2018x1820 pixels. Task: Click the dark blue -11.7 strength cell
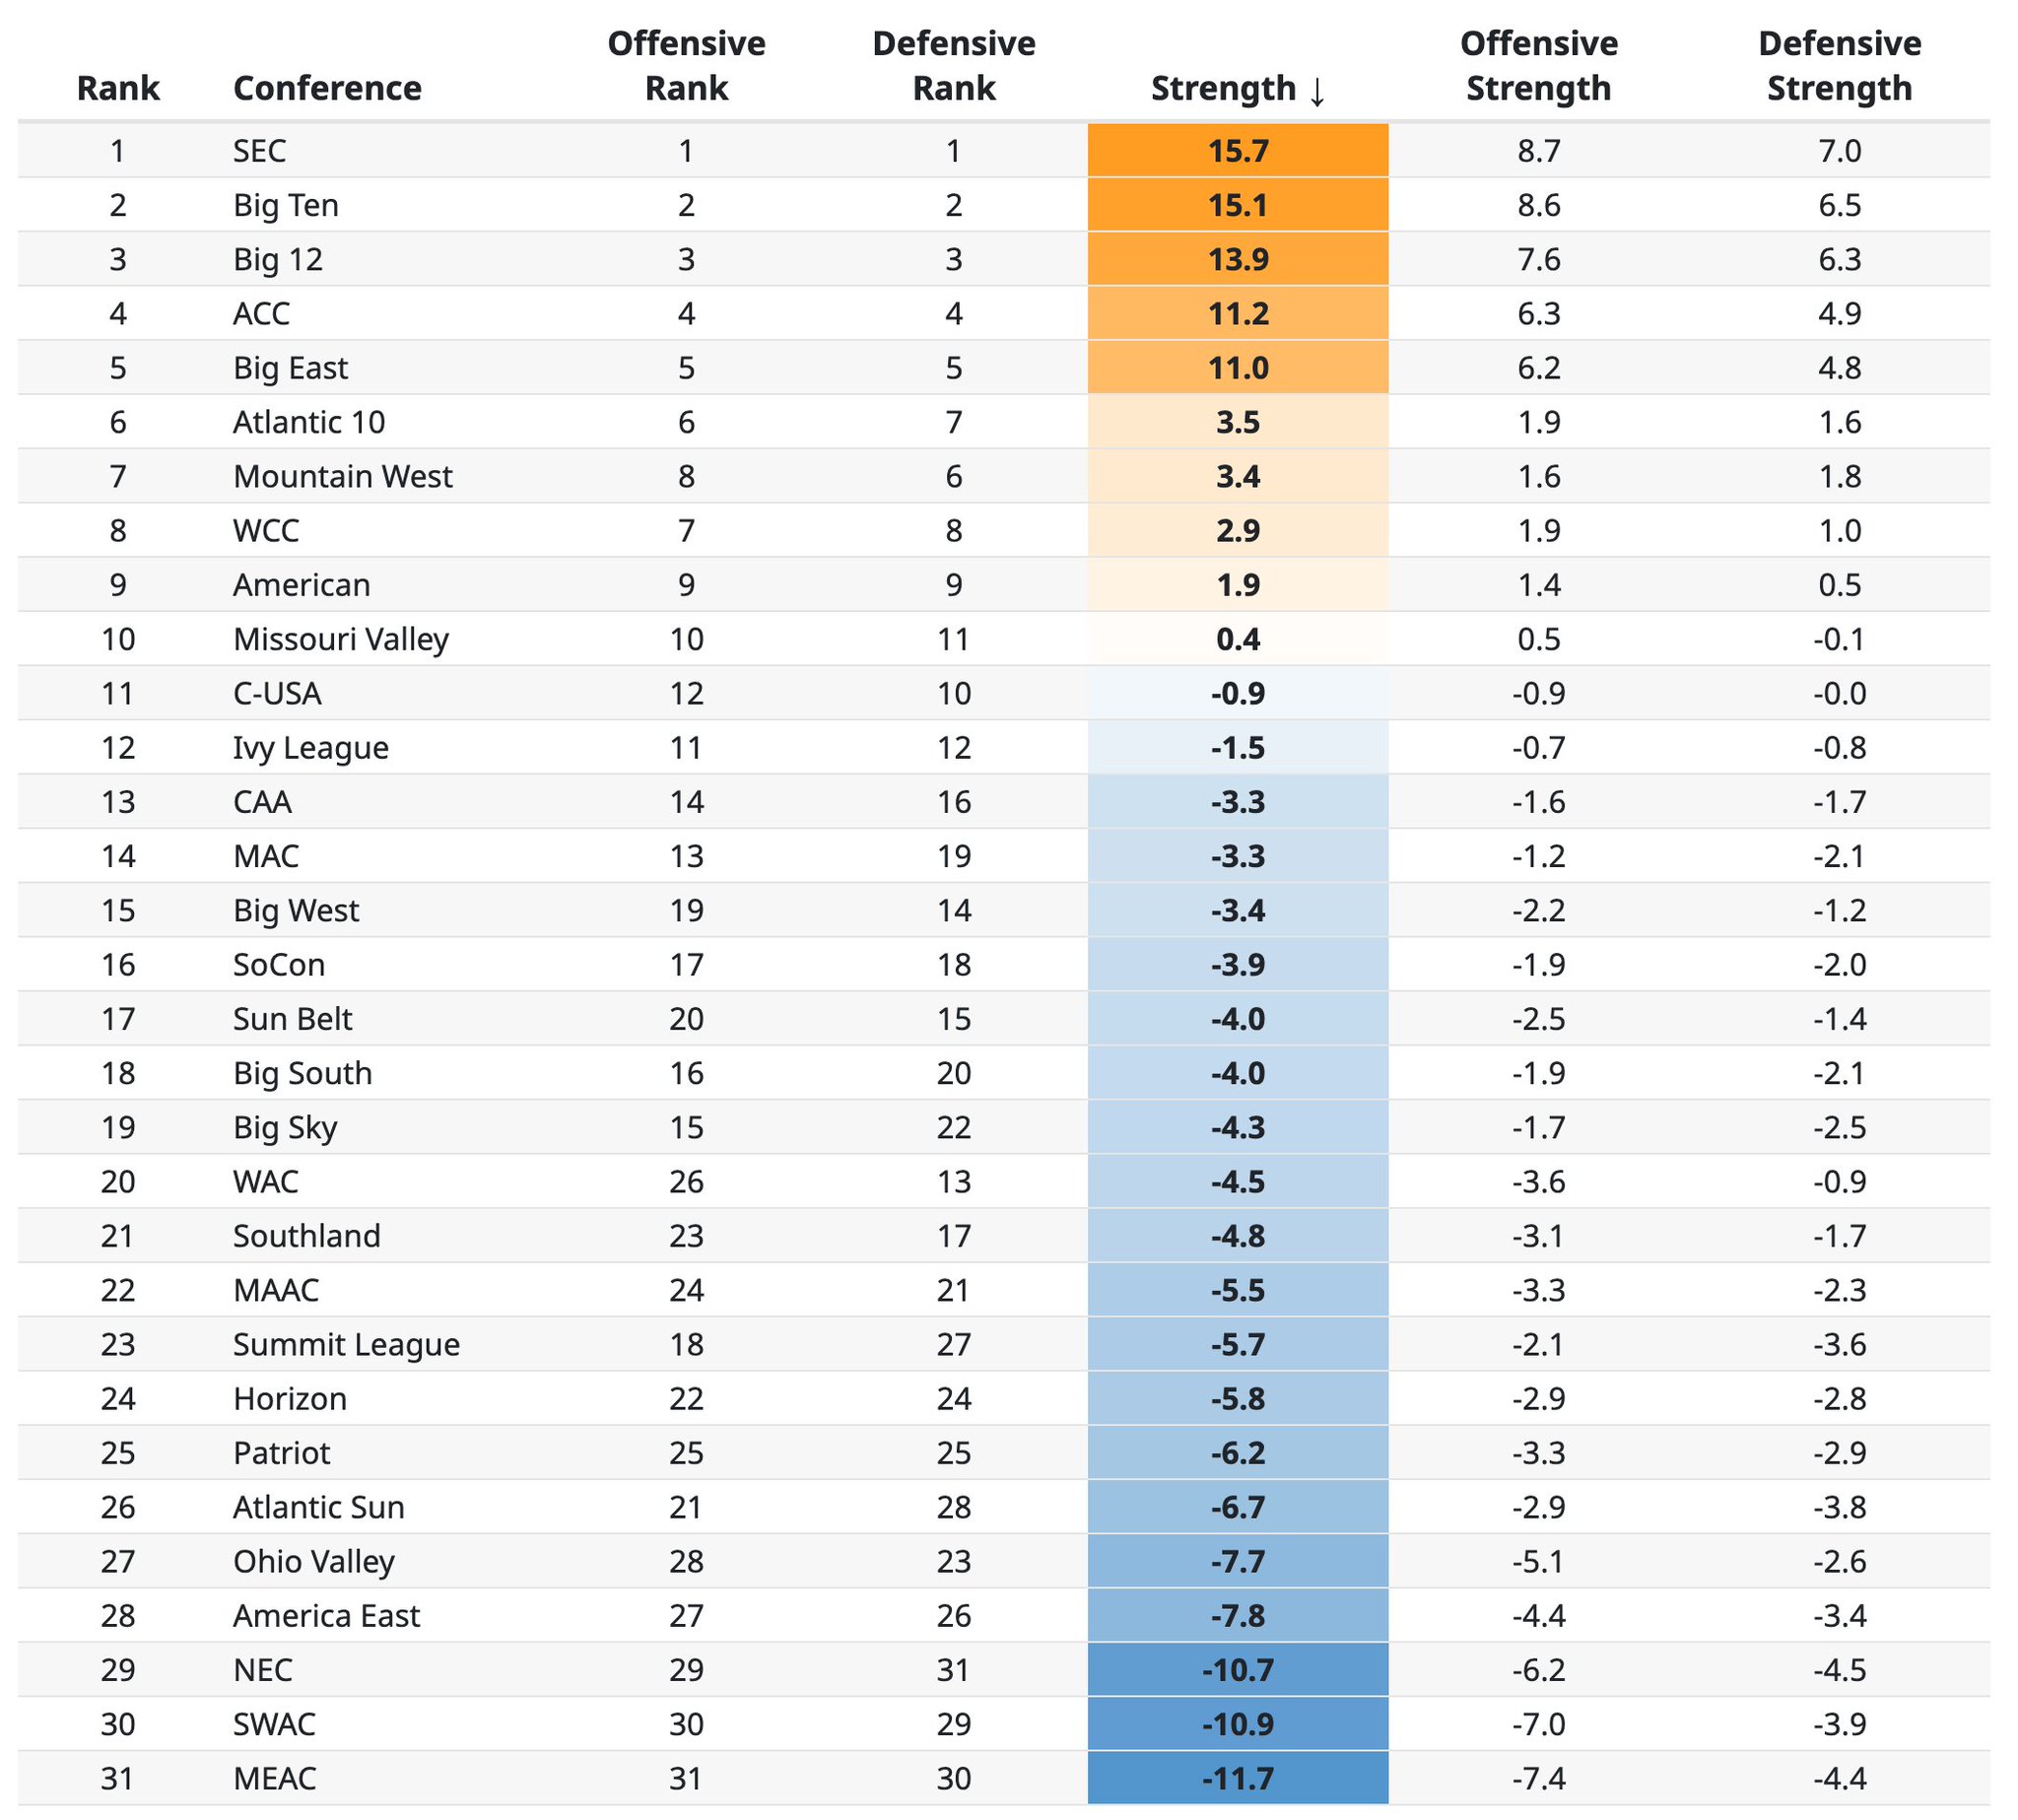1237,1779
